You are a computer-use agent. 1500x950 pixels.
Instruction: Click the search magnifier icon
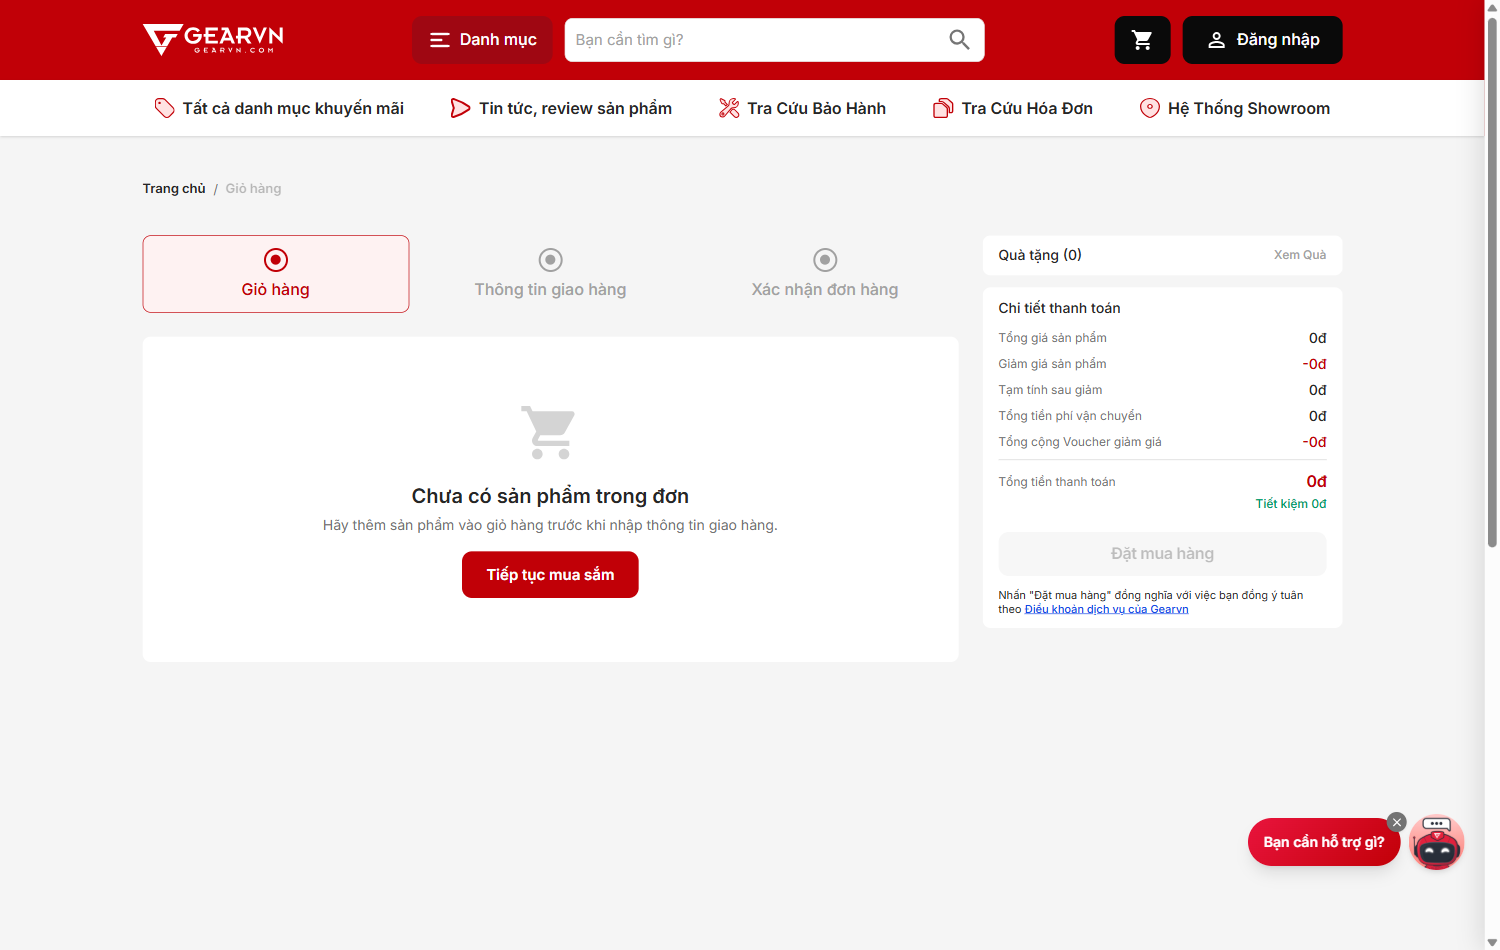click(959, 40)
